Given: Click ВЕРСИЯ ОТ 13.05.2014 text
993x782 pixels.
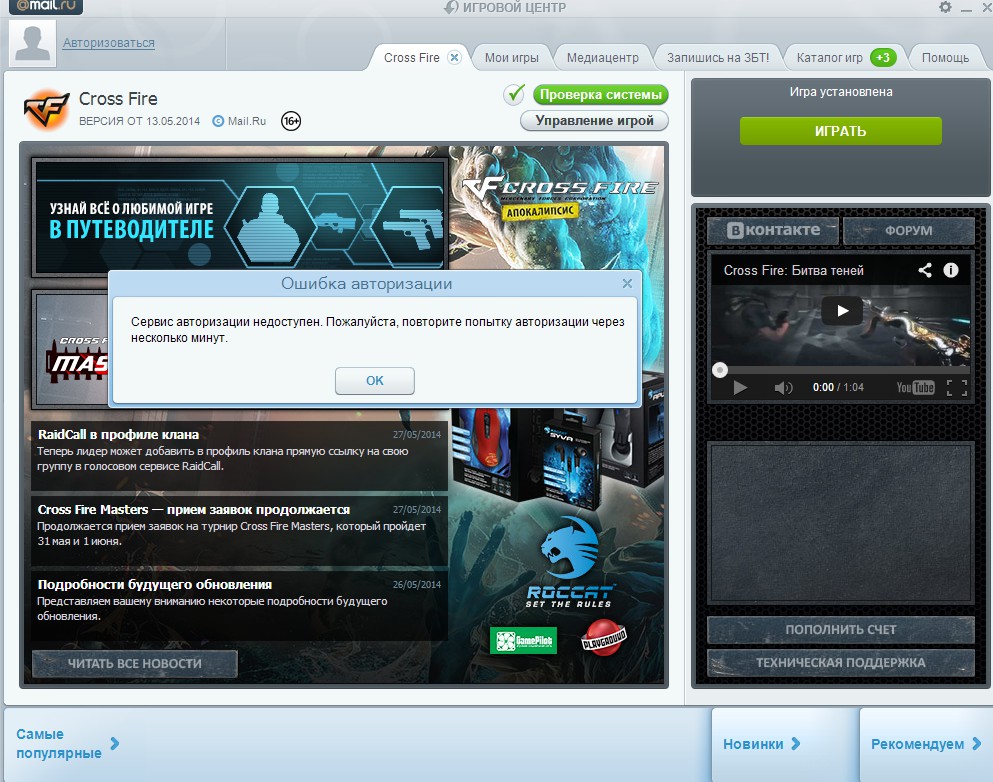Looking at the screenshot, I should [x=139, y=121].
